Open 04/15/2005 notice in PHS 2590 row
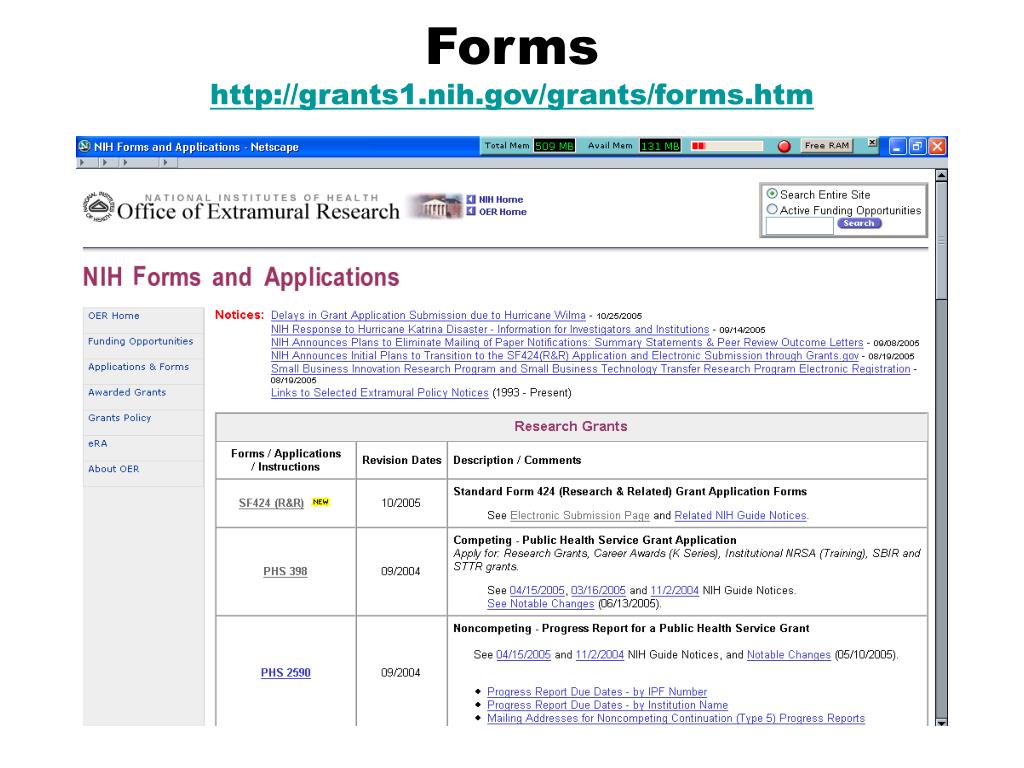 pyautogui.click(x=524, y=654)
